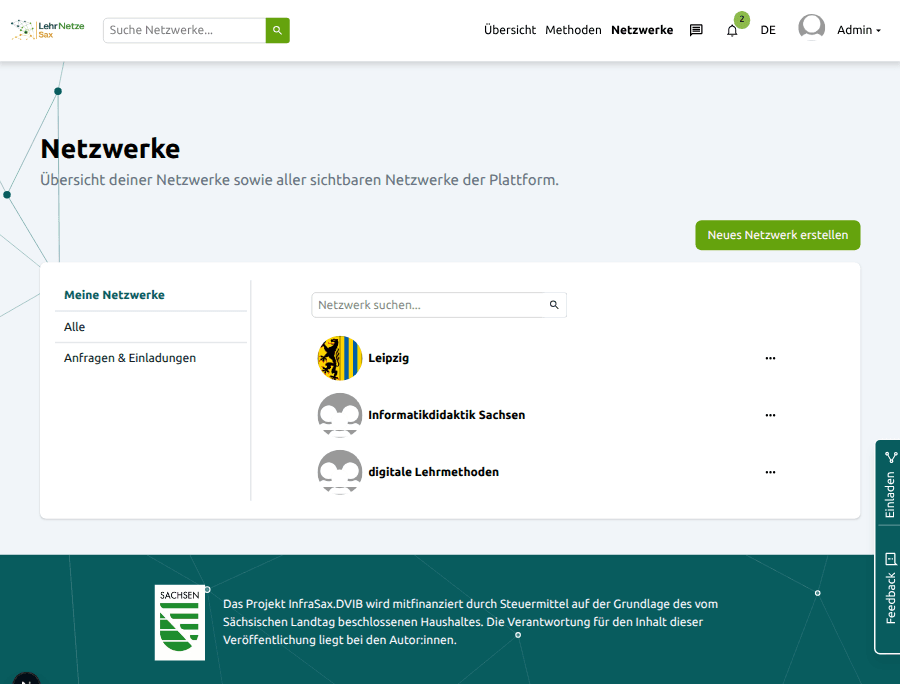Click magnifier icon in Netzwerk suchen field

click(x=554, y=305)
